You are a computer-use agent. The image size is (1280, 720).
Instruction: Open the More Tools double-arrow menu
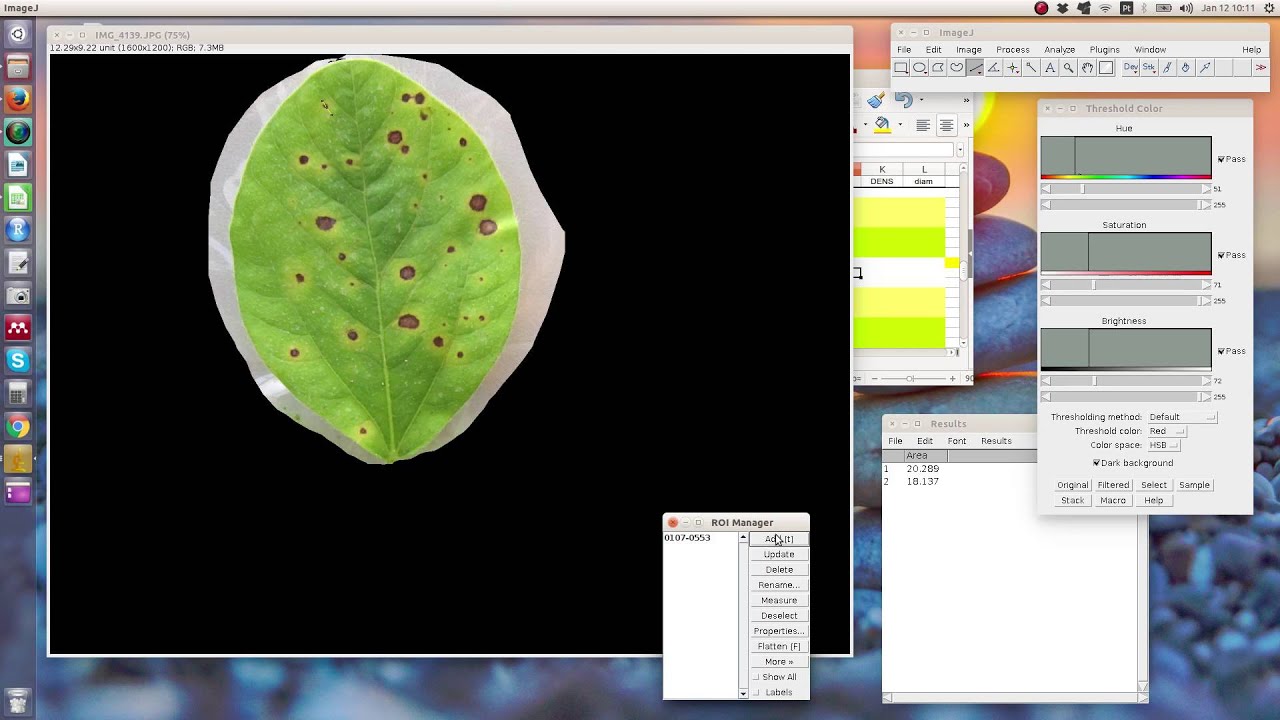tap(1261, 68)
